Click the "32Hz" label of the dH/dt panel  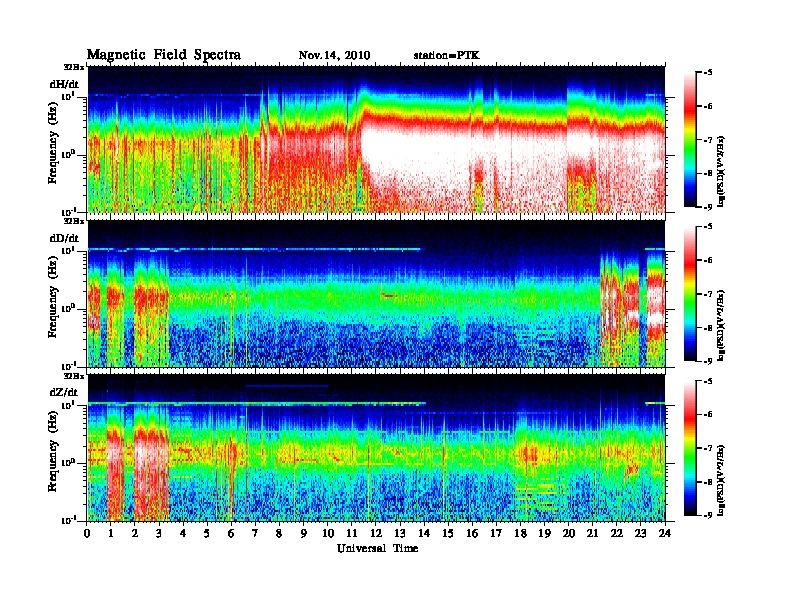point(73,67)
